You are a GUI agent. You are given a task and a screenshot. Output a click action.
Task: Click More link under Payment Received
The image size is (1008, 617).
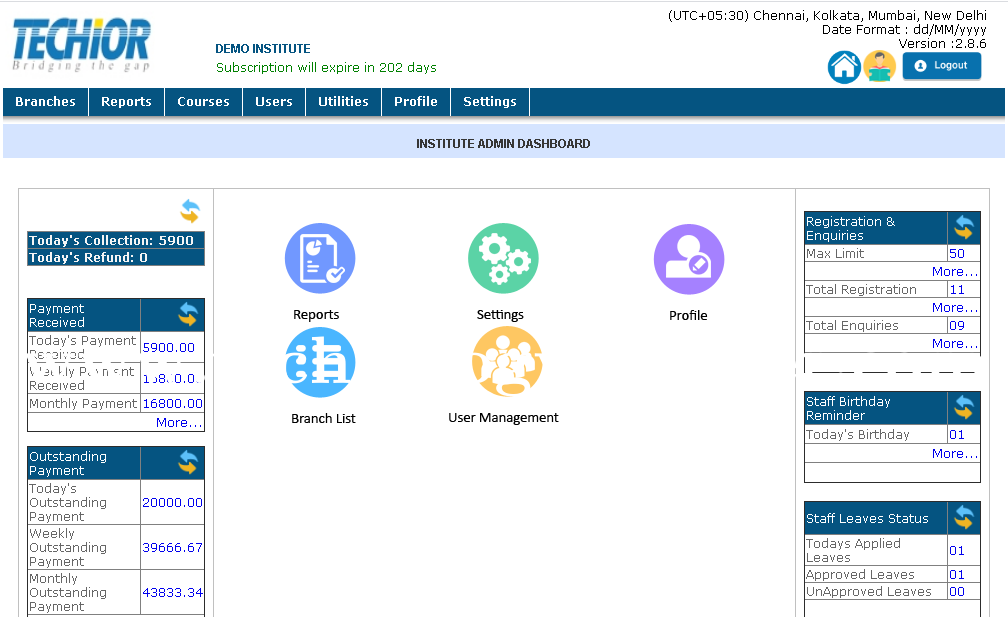179,422
